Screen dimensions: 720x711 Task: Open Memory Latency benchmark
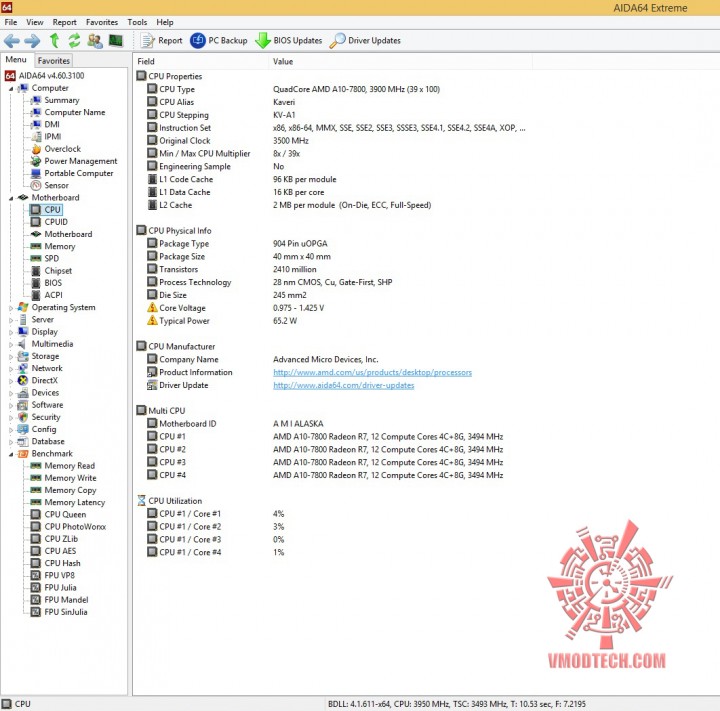(74, 502)
